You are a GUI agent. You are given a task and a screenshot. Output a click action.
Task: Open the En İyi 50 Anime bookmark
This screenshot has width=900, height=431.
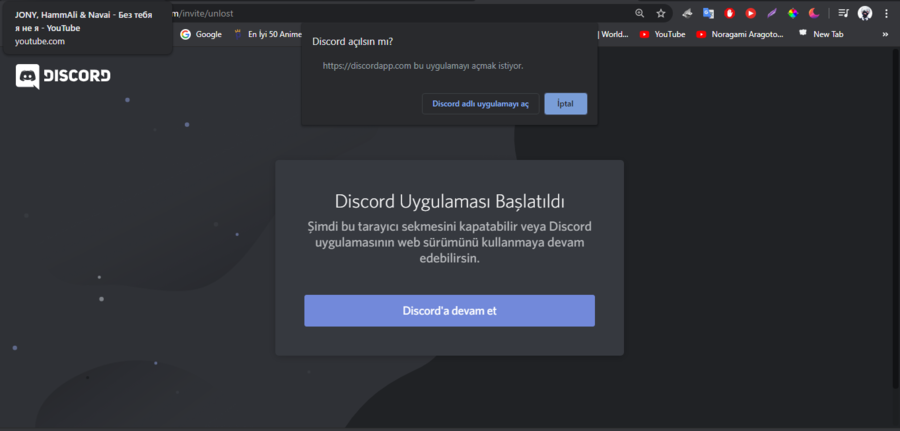pyautogui.click(x=268, y=34)
